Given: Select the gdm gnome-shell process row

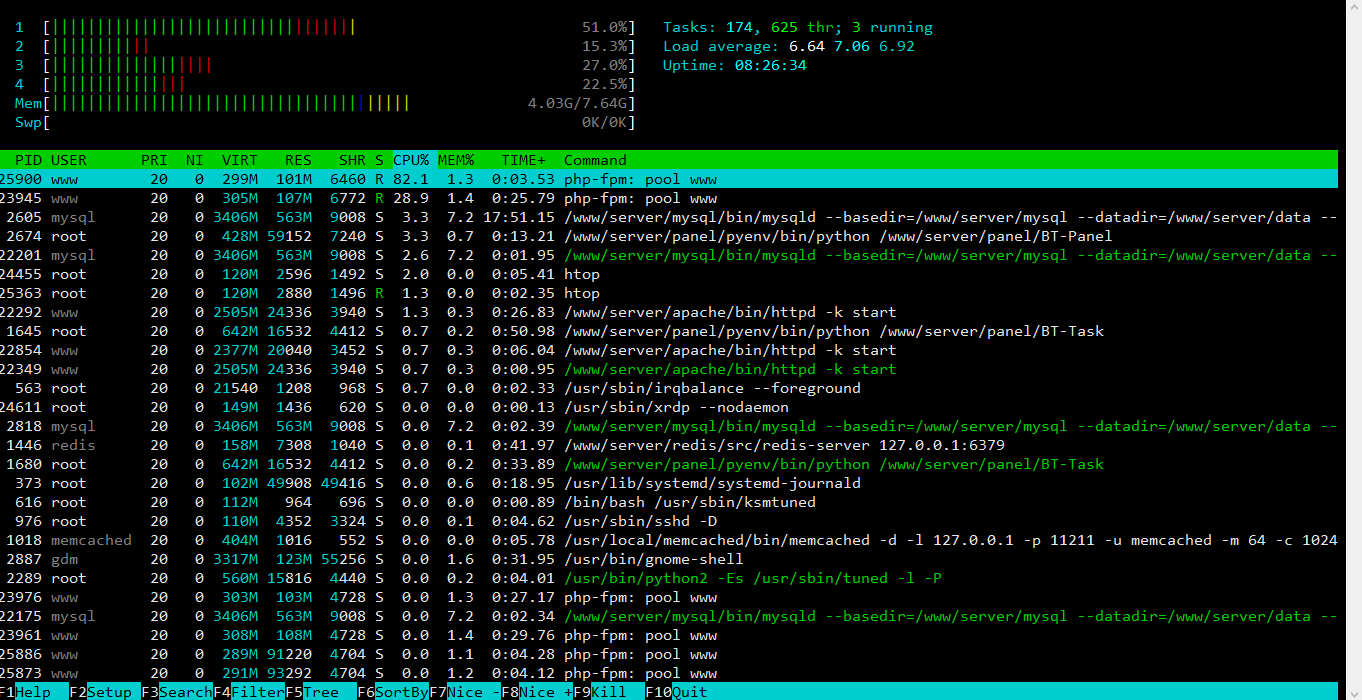Looking at the screenshot, I should [669, 559].
